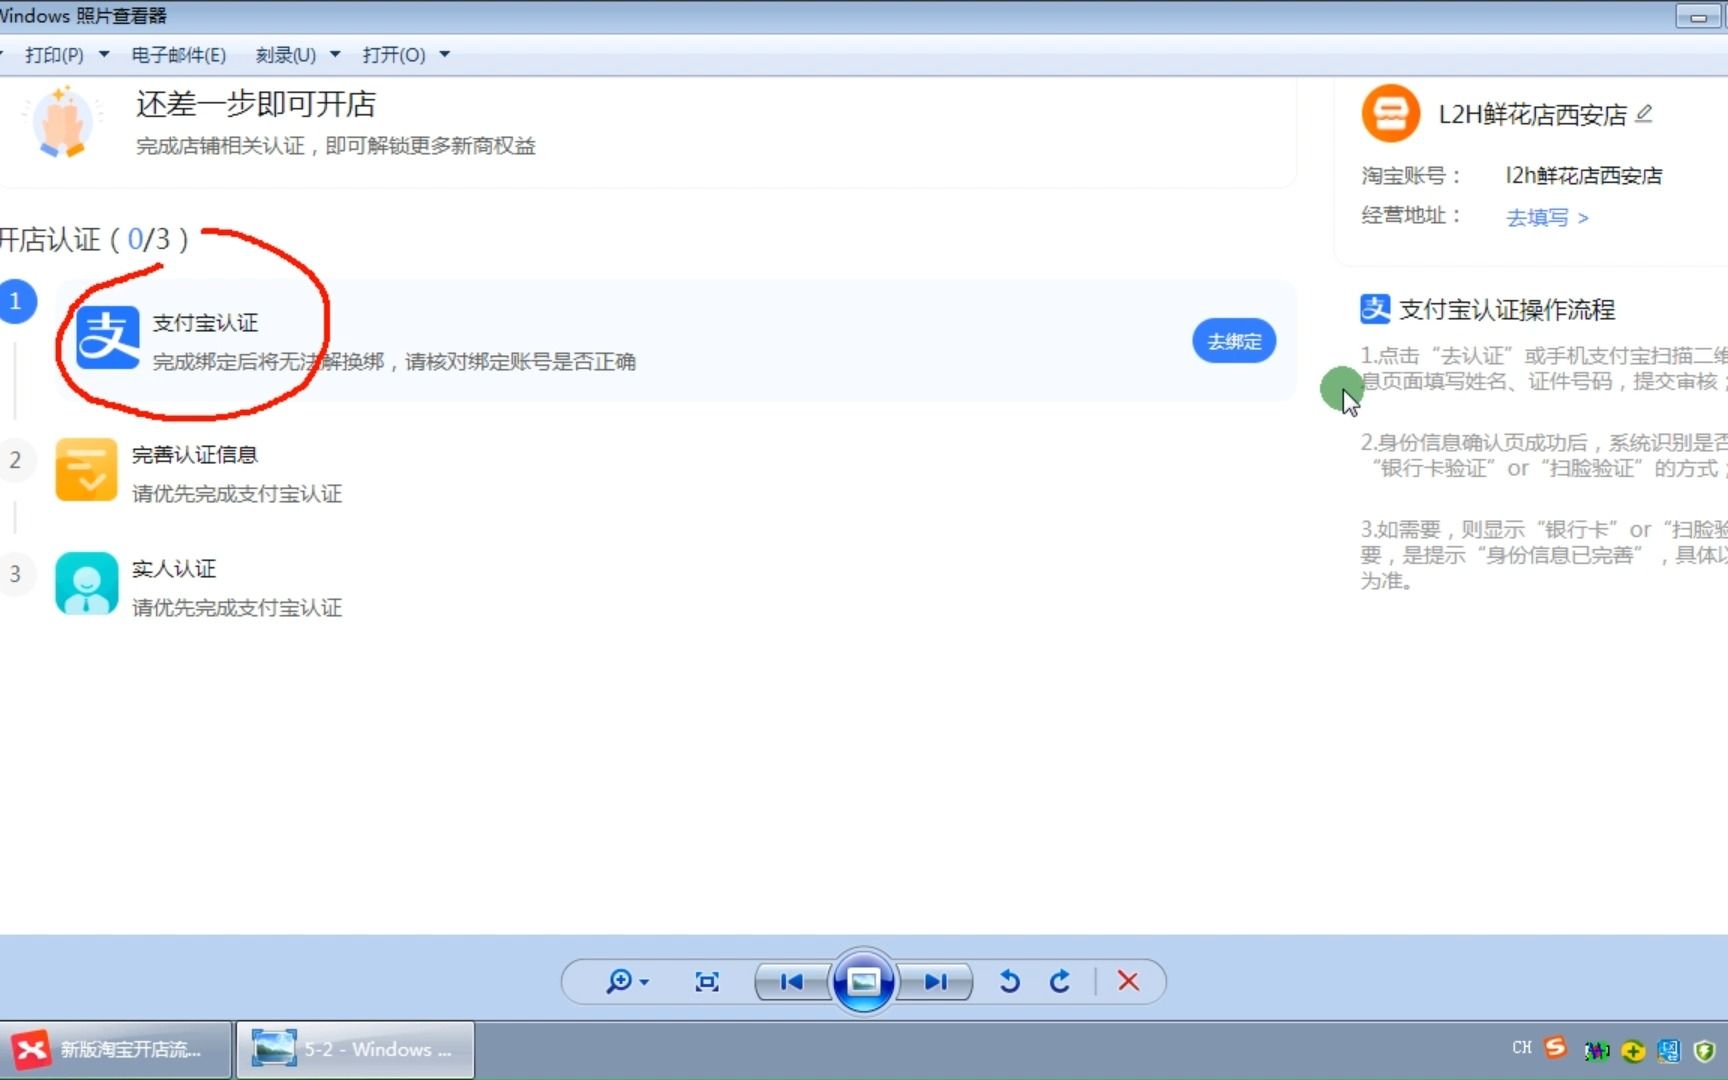The width and height of the screenshot is (1728, 1080).
Task: Click the 还差一步即可开店 heading
Action: pyautogui.click(x=256, y=104)
